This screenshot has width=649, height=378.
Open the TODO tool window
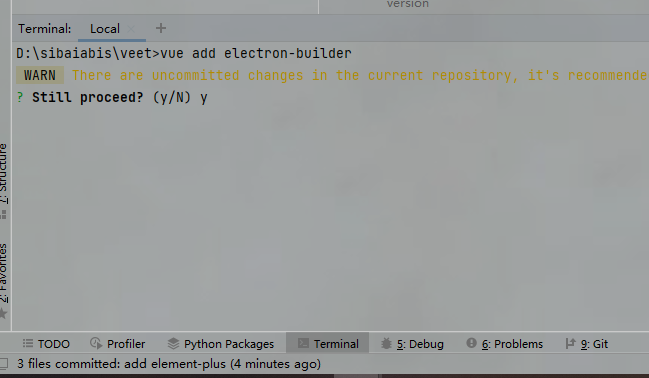[46, 344]
